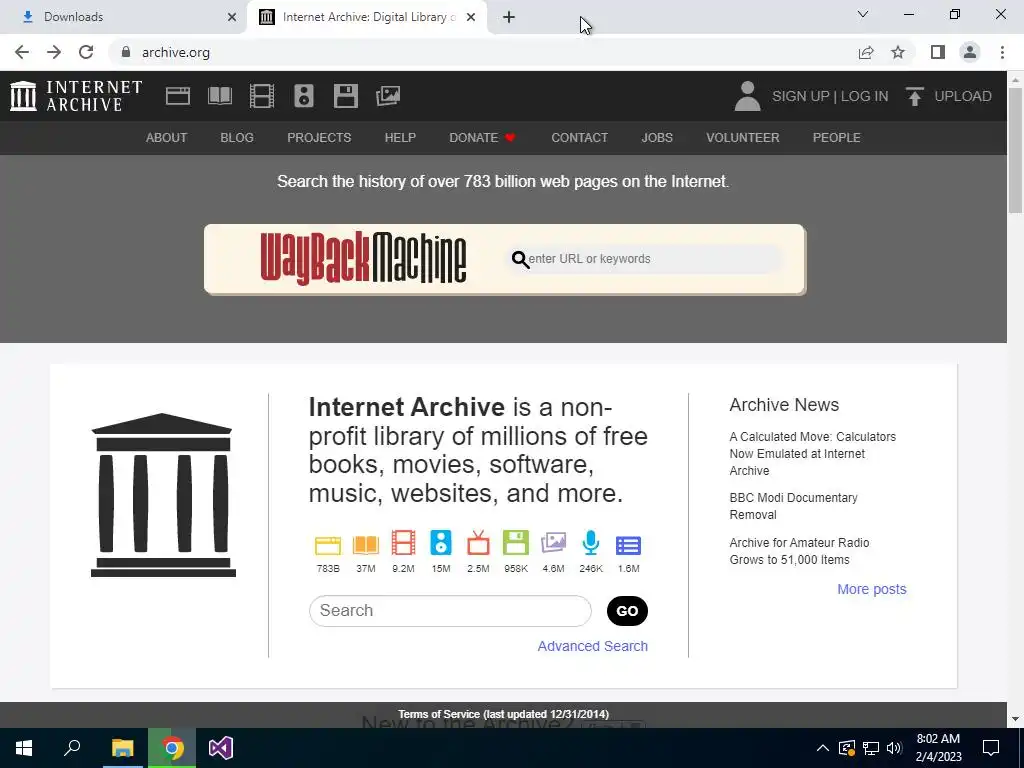The image size is (1024, 768).
Task: Open the Texts book icon in navigation
Action: 219,96
